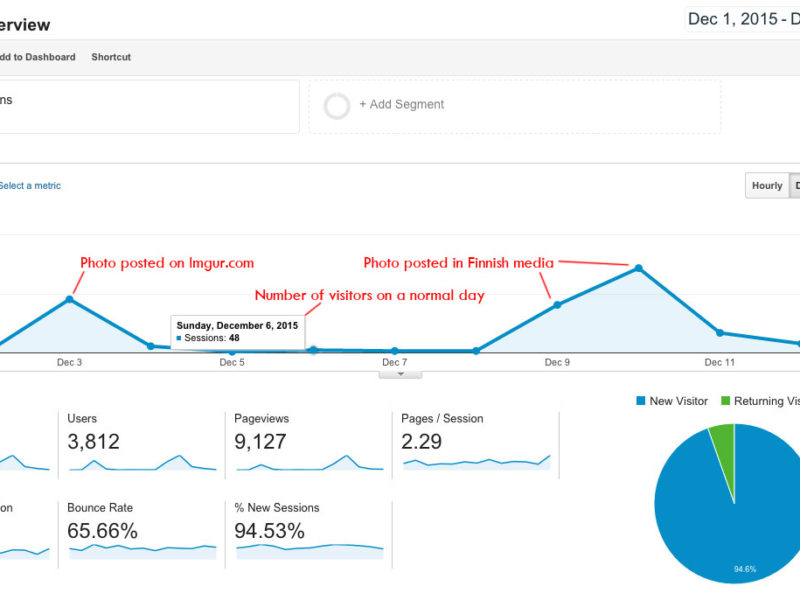Screen dimensions: 800x600
Task: Select the % New Sessions metric card
Action: coord(309,534)
